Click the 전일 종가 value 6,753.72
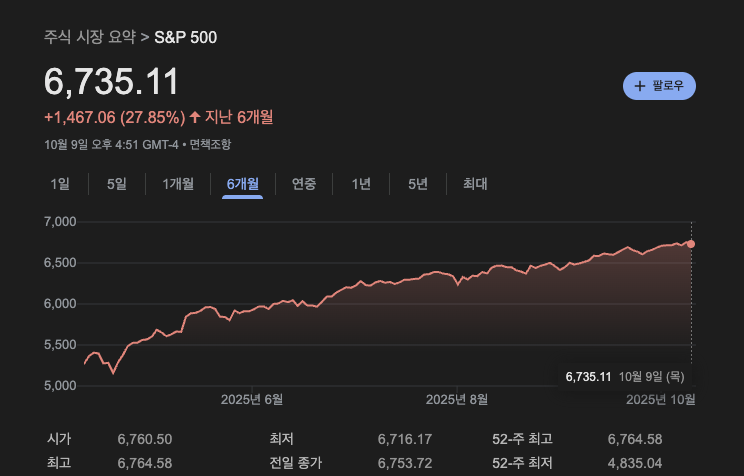This screenshot has height=476, width=744. point(404,463)
